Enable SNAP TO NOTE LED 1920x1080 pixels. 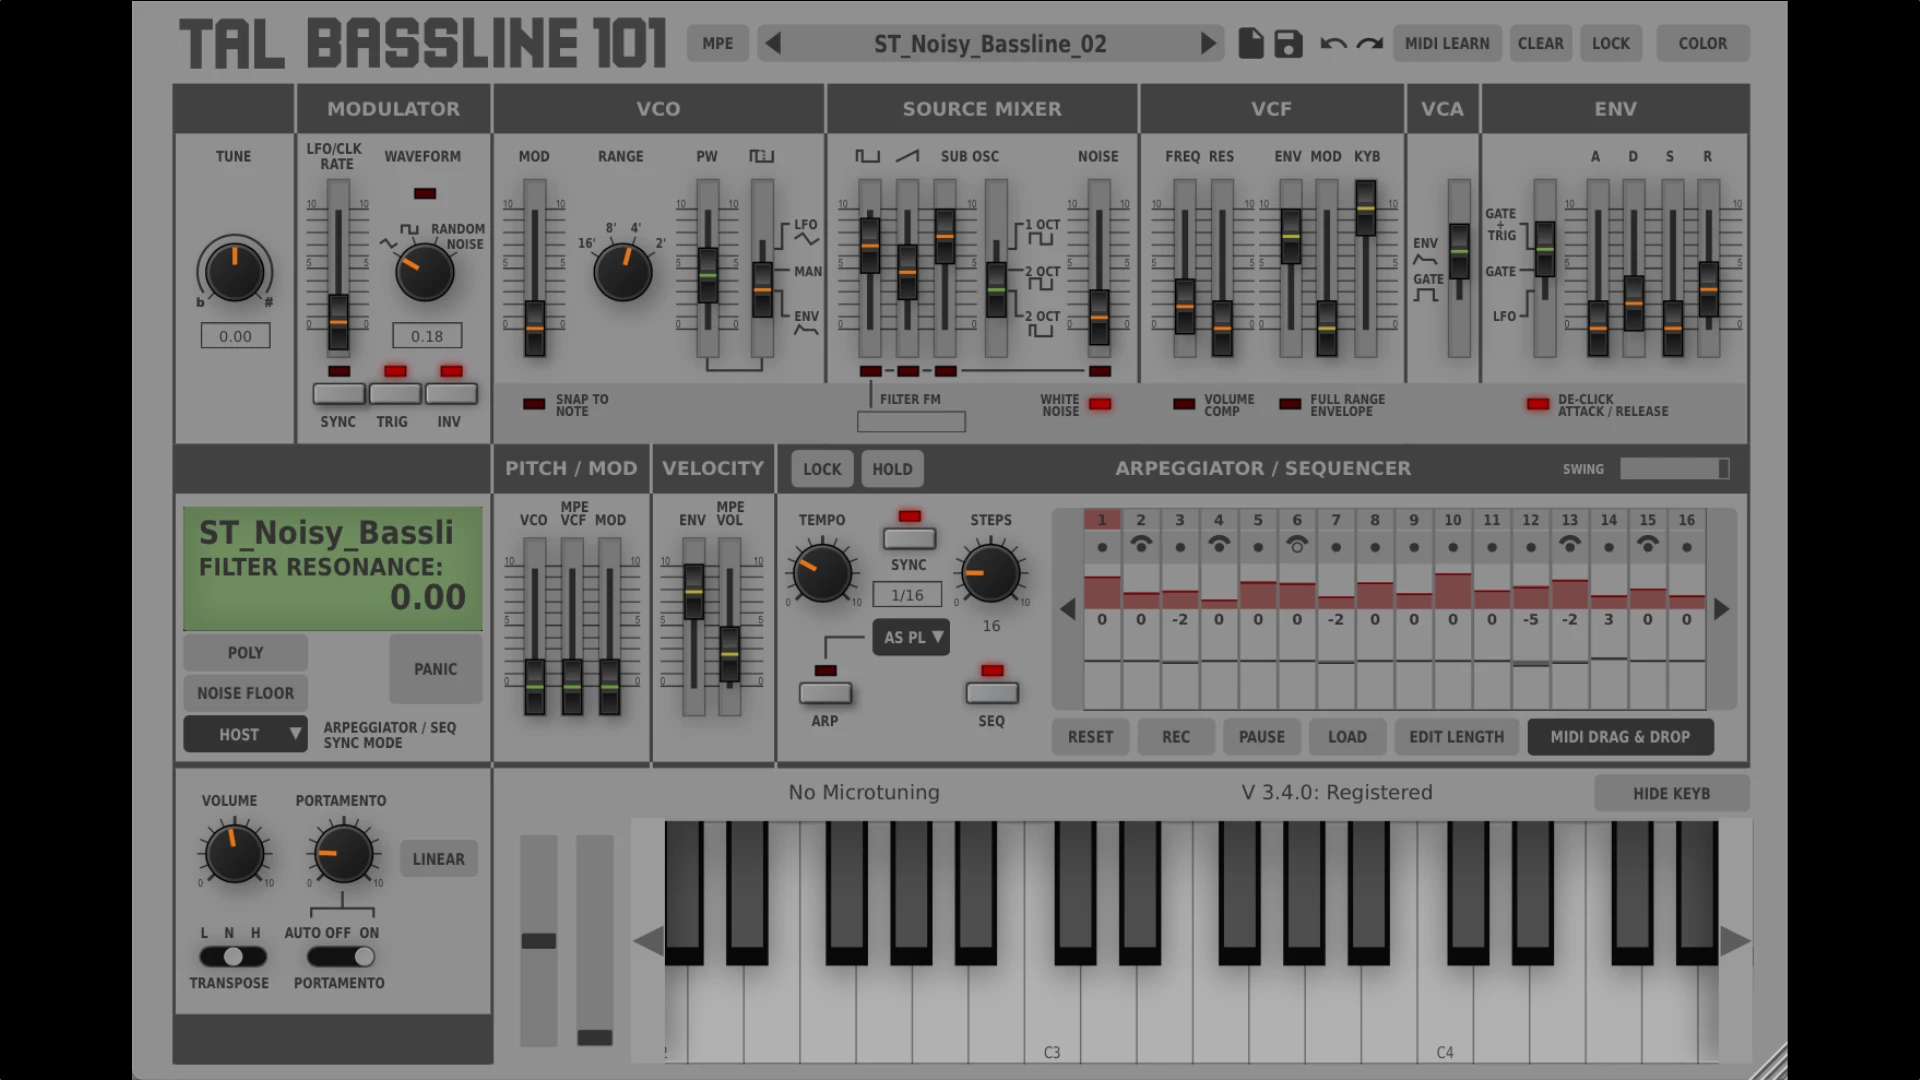click(x=534, y=404)
